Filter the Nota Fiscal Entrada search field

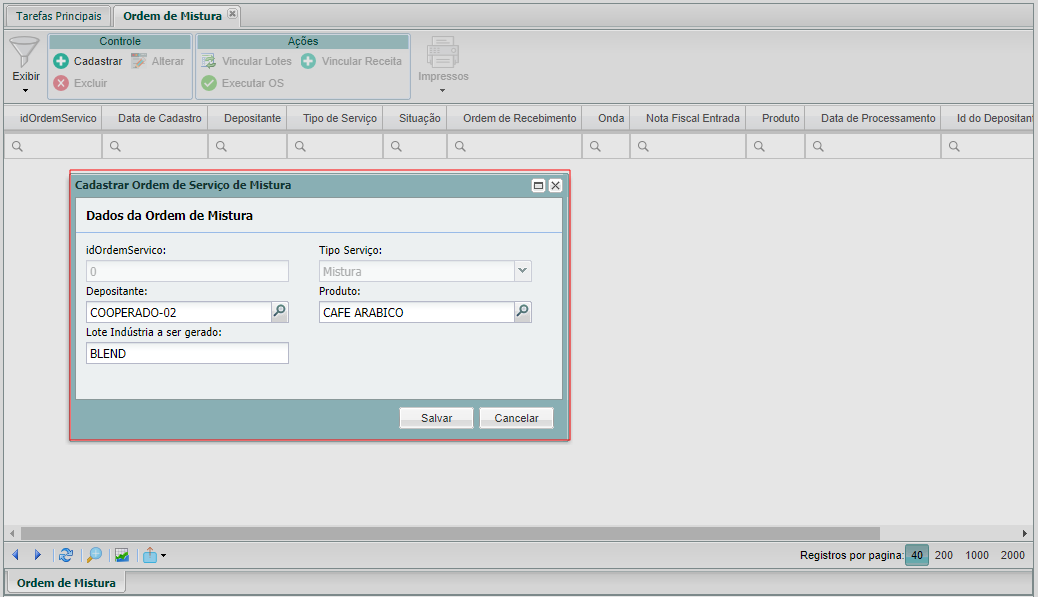coord(688,146)
